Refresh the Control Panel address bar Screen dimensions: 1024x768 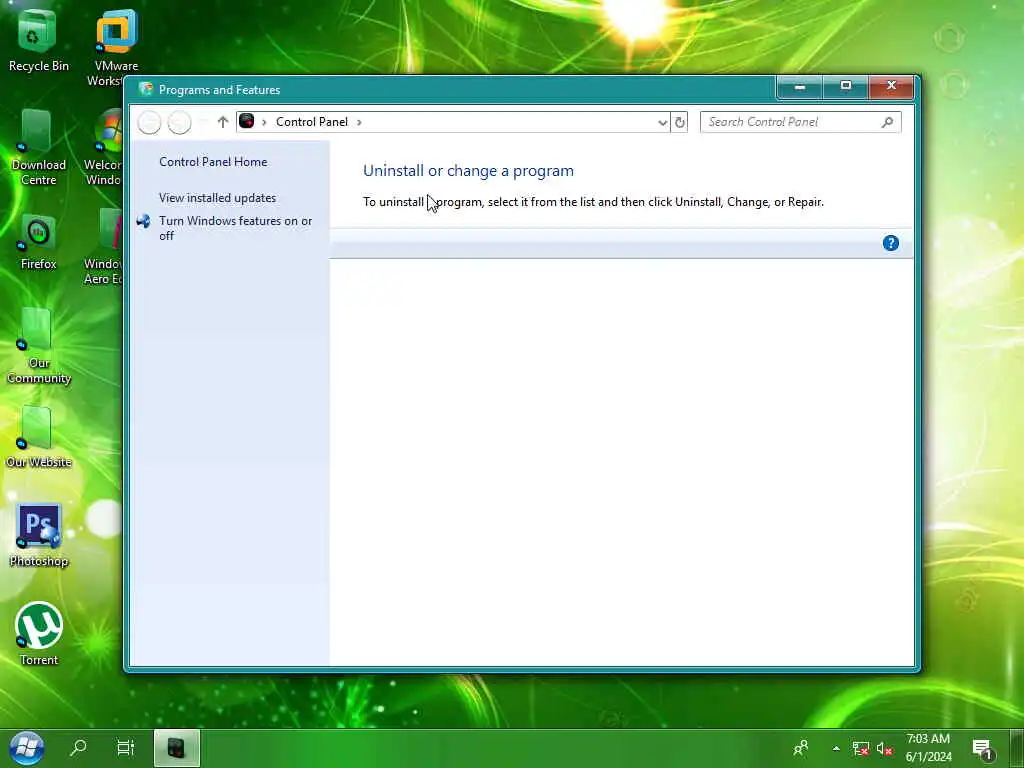click(679, 122)
